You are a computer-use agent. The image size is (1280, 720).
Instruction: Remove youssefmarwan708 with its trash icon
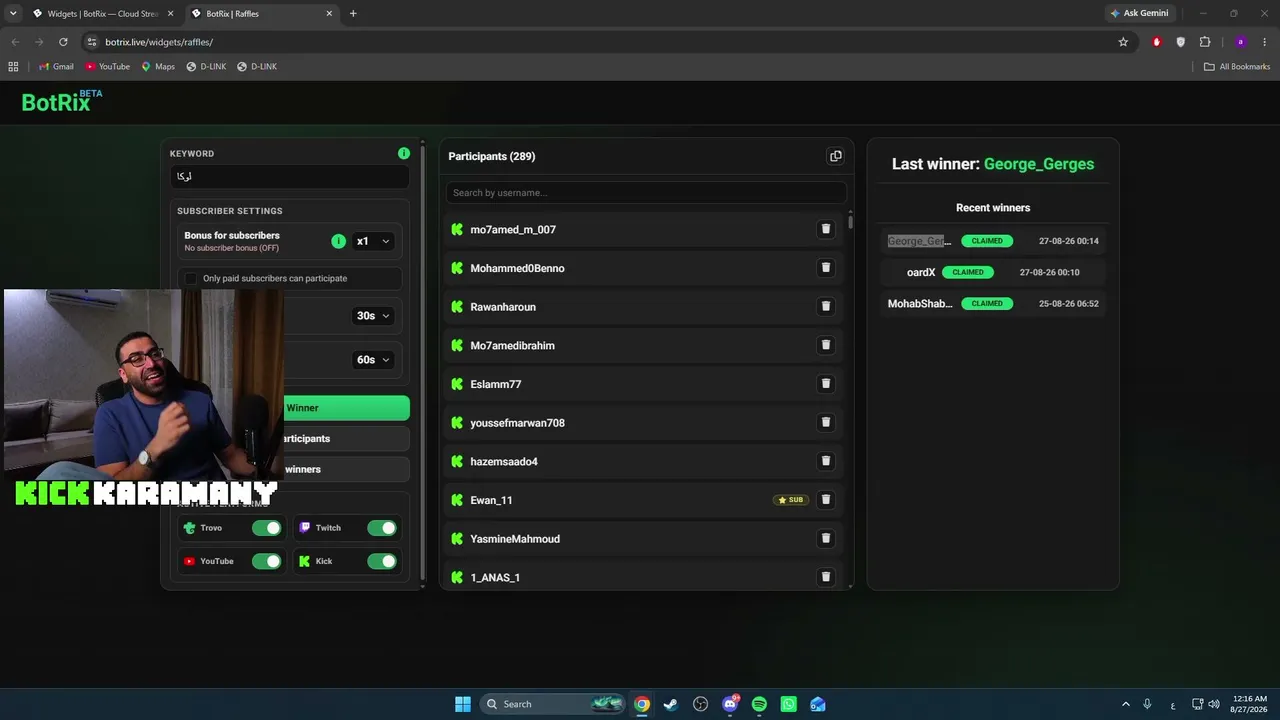point(826,422)
